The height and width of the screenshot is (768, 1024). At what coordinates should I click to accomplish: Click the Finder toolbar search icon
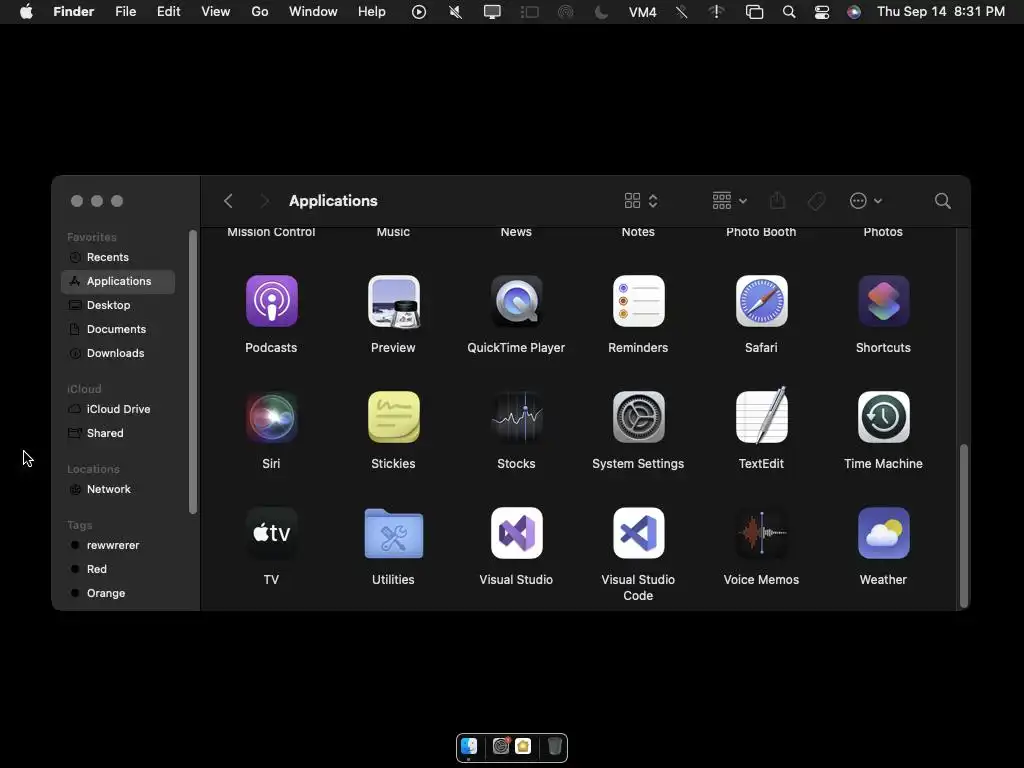pos(942,201)
